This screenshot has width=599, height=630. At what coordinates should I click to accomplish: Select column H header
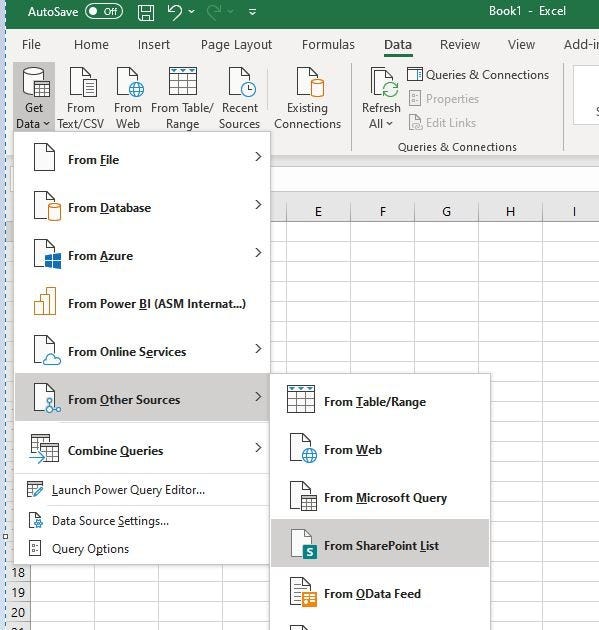click(510, 211)
